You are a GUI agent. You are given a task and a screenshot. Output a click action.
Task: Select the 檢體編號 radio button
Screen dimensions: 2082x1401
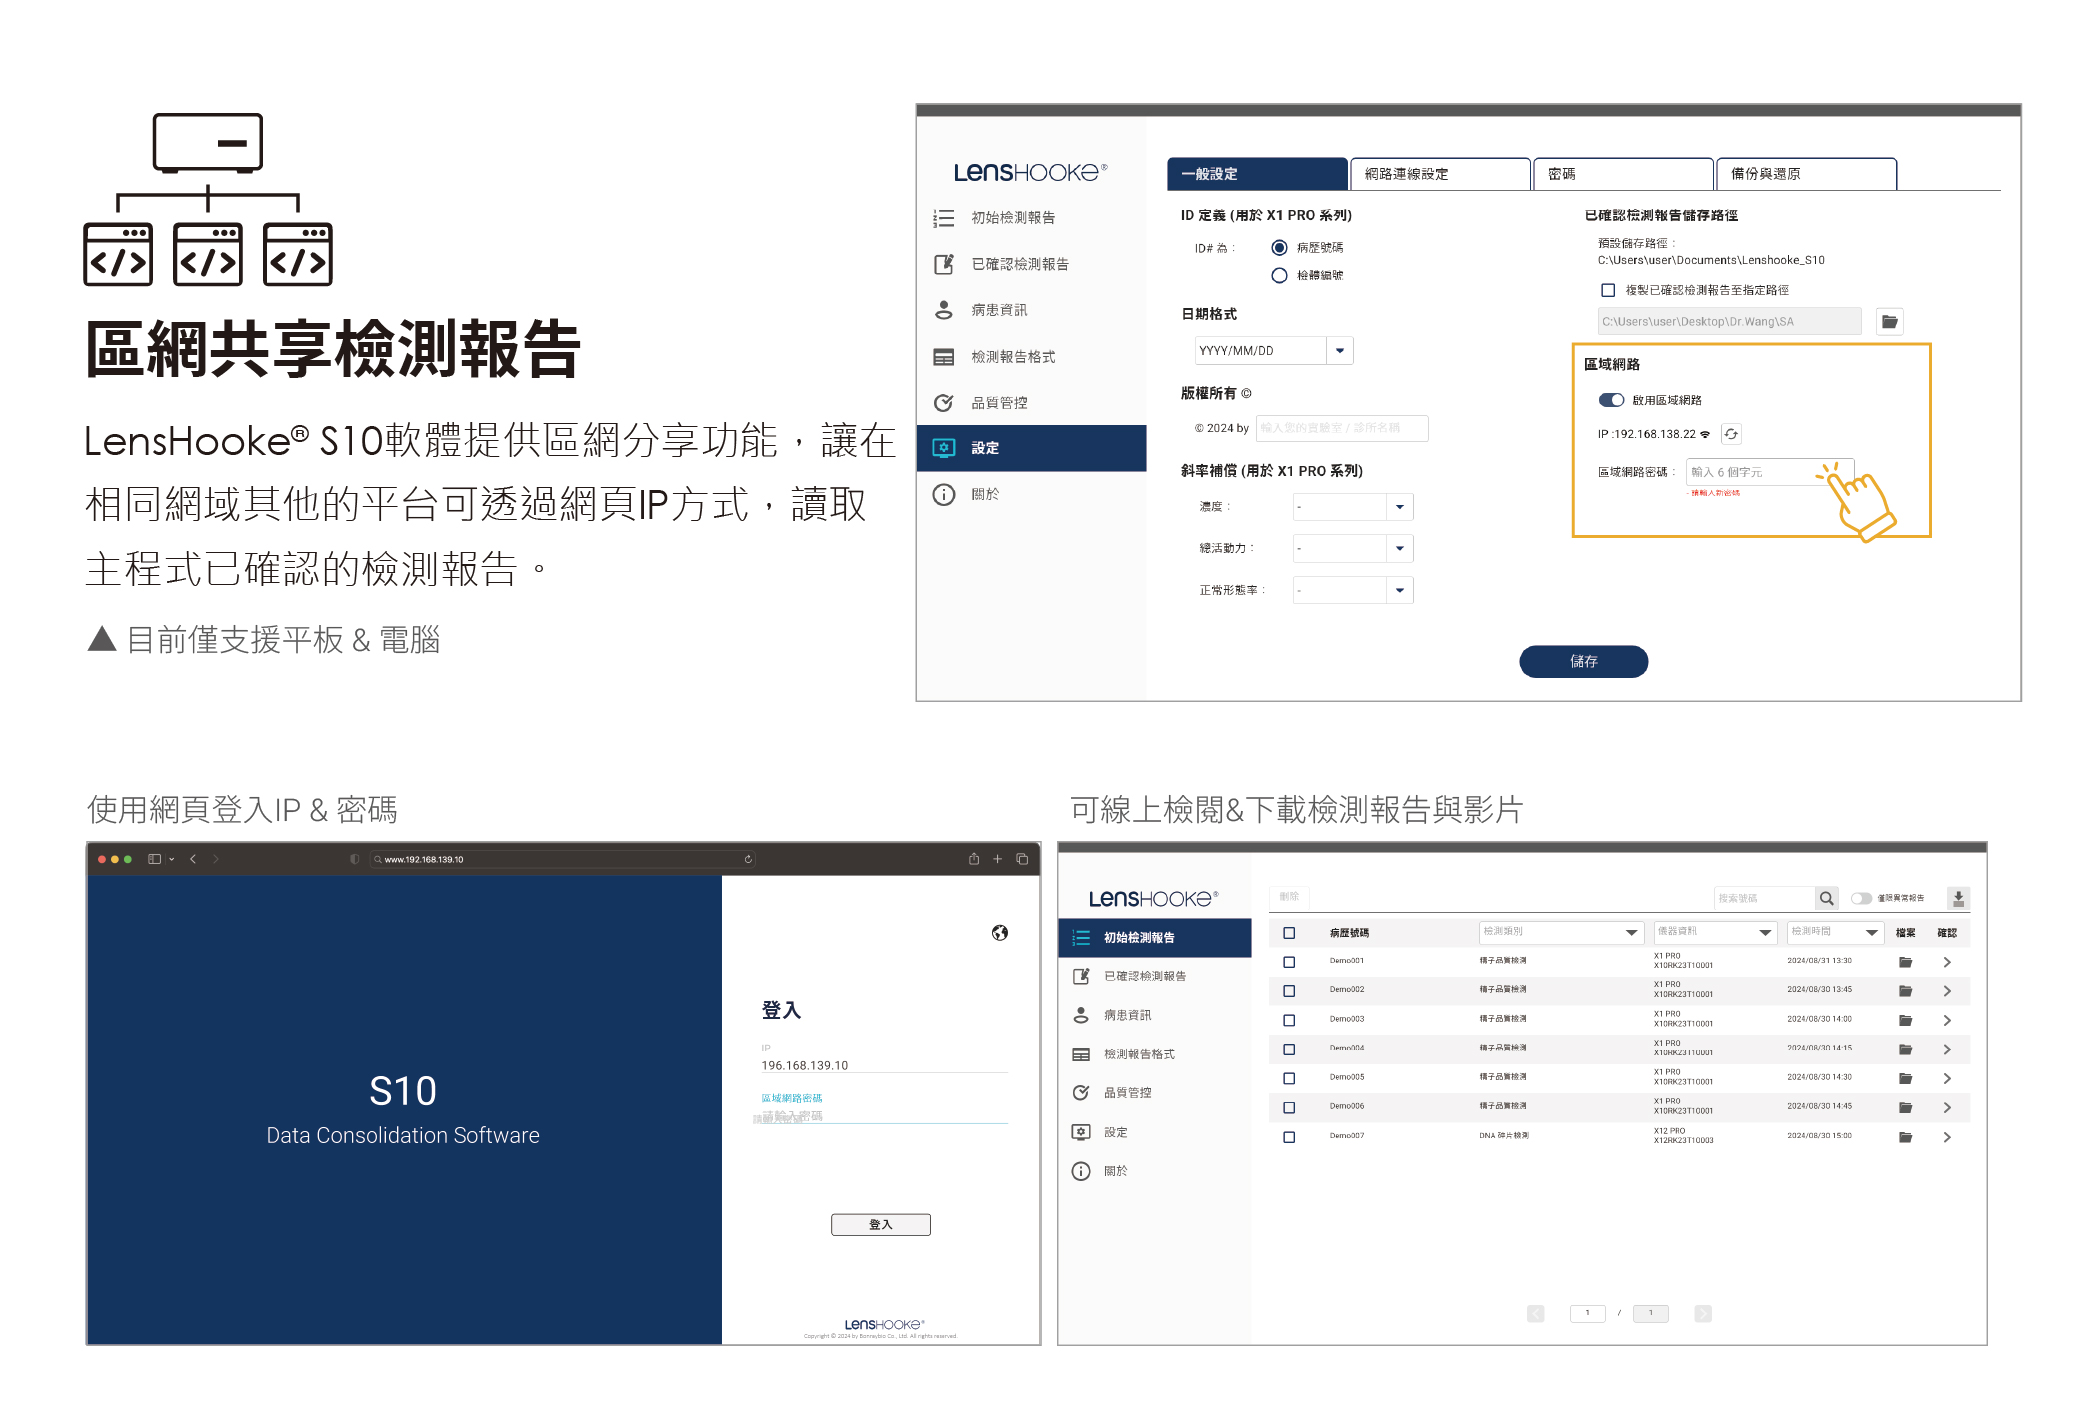pyautogui.click(x=1279, y=275)
